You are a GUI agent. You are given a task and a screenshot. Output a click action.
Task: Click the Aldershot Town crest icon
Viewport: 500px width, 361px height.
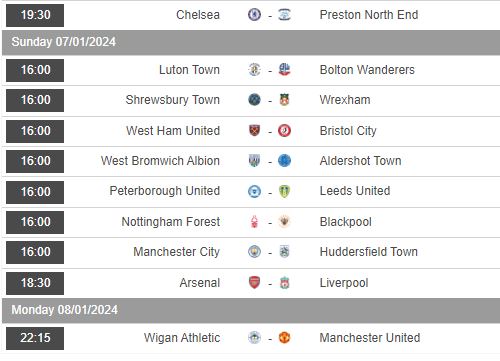pyautogui.click(x=284, y=161)
